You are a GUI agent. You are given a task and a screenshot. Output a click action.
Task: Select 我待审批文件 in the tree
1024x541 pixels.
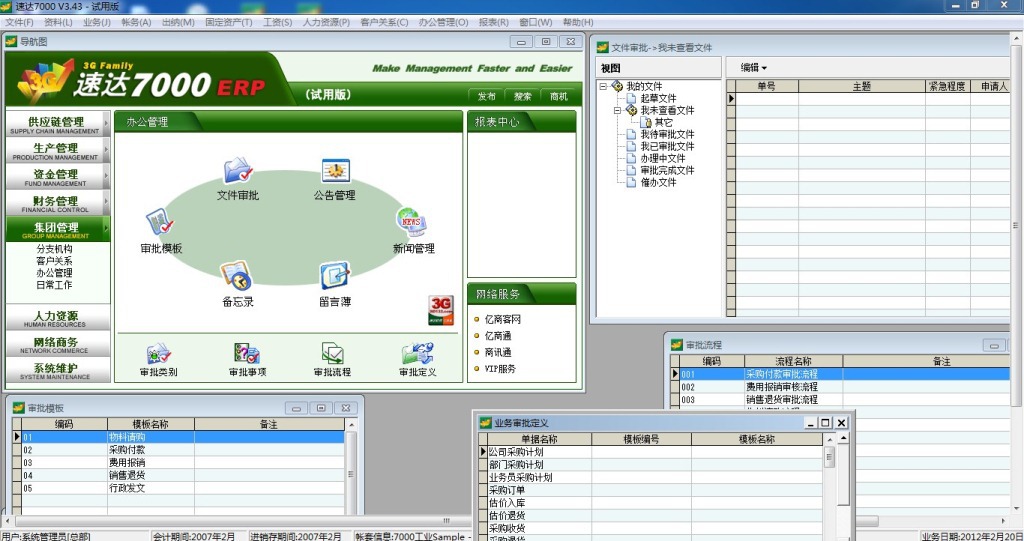(x=667, y=134)
